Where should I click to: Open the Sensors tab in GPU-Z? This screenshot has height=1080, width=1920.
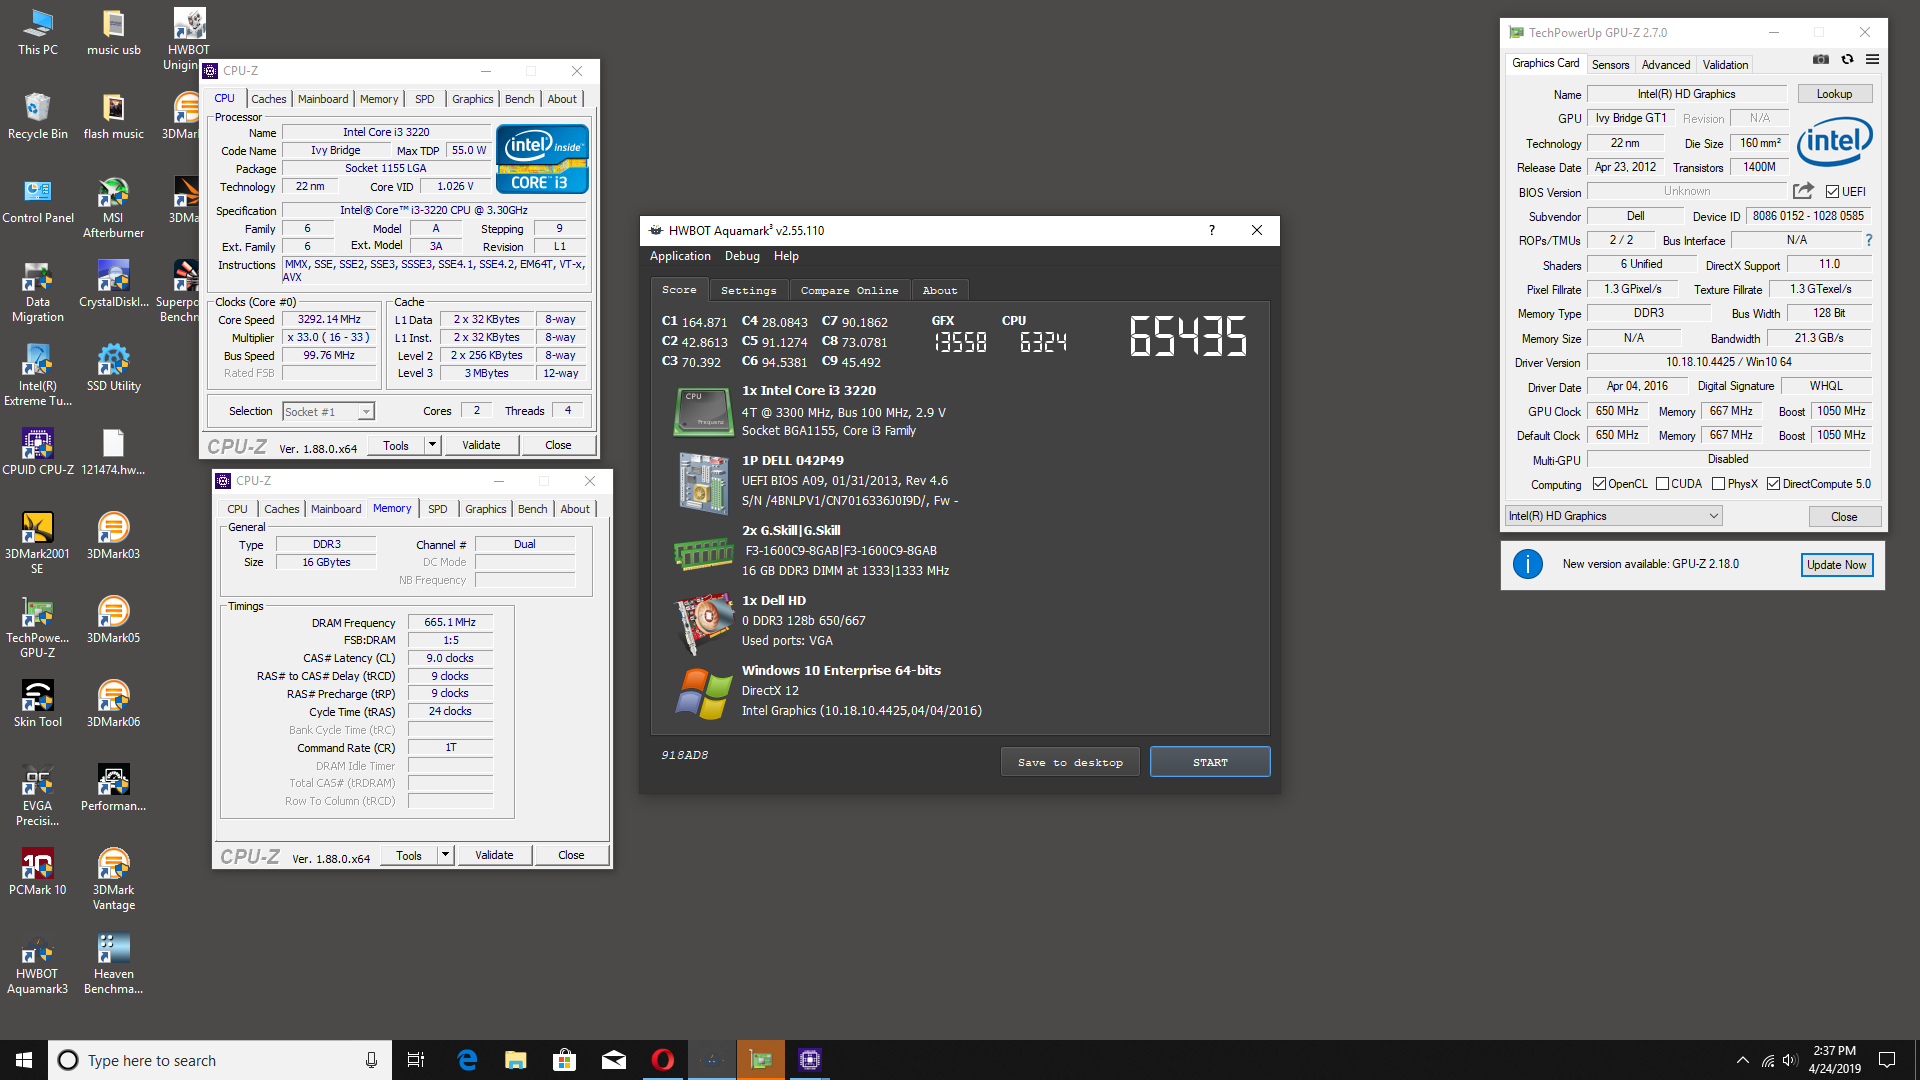click(x=1610, y=64)
